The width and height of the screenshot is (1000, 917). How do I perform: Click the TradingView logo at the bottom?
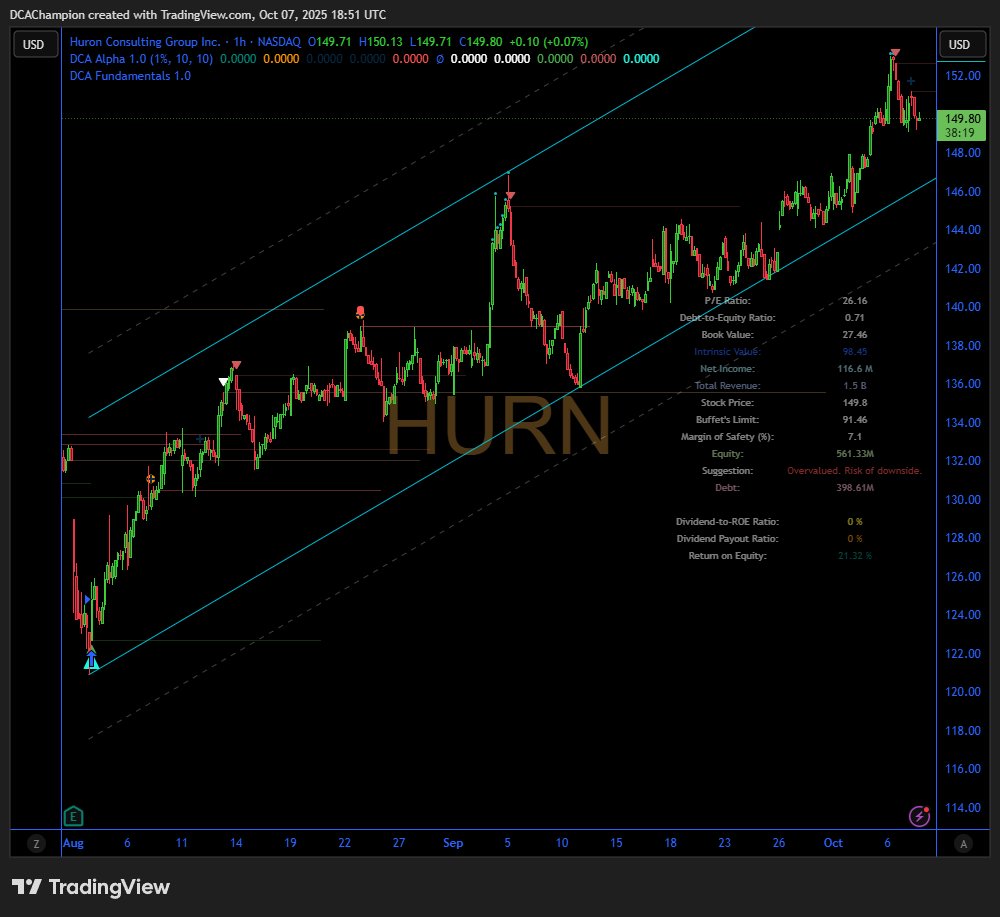click(91, 887)
